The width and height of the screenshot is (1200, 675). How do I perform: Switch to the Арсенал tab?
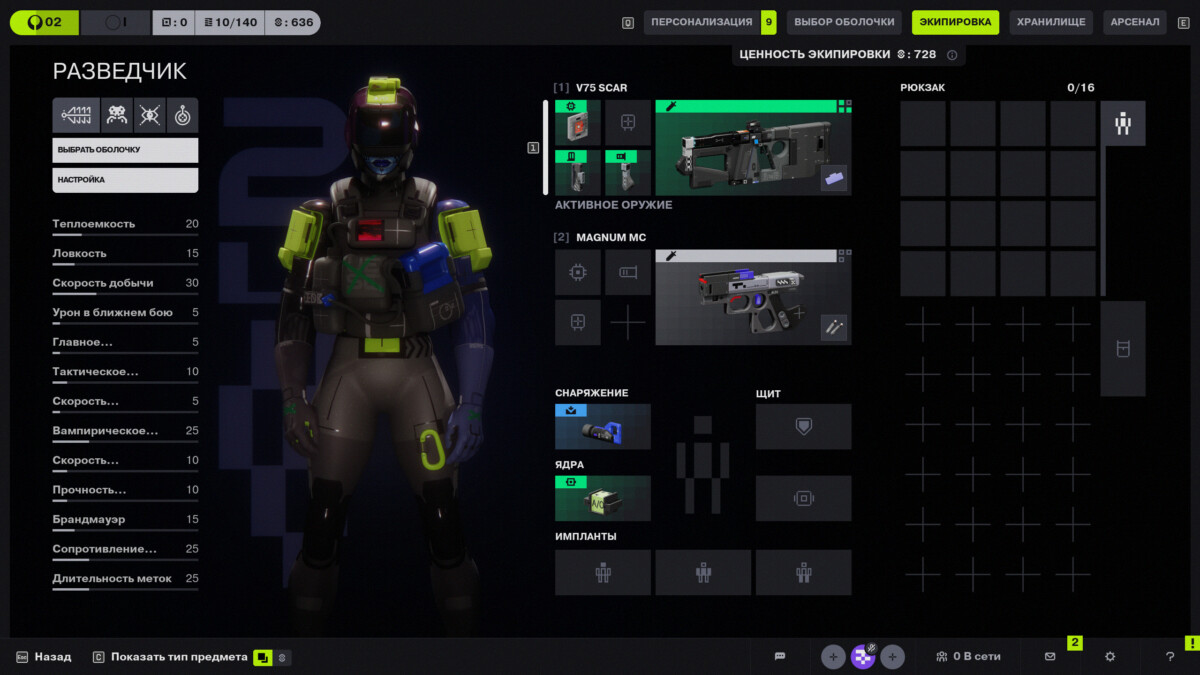coord(1134,22)
